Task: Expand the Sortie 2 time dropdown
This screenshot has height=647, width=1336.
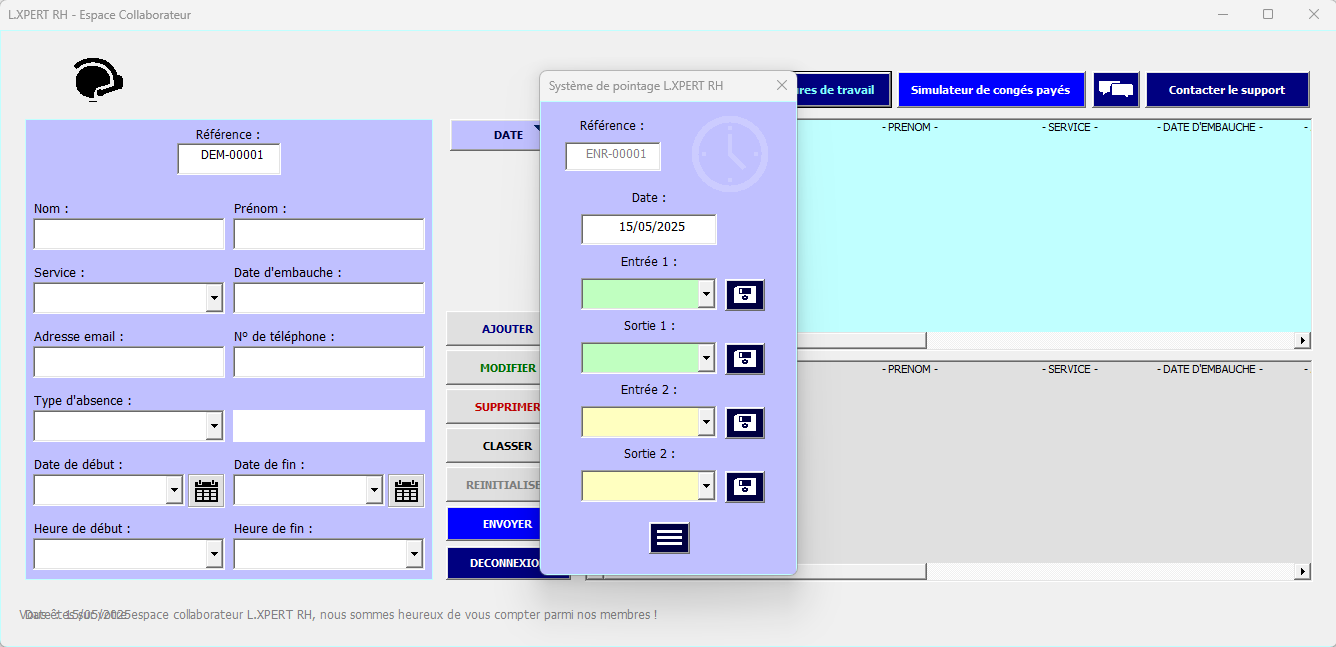Action: [707, 487]
